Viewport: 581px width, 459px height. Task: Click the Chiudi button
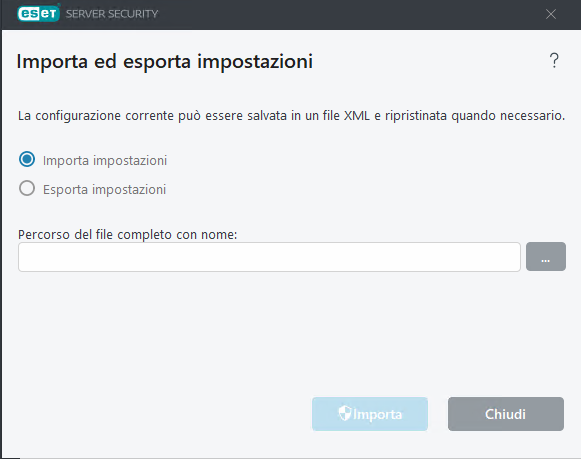506,414
